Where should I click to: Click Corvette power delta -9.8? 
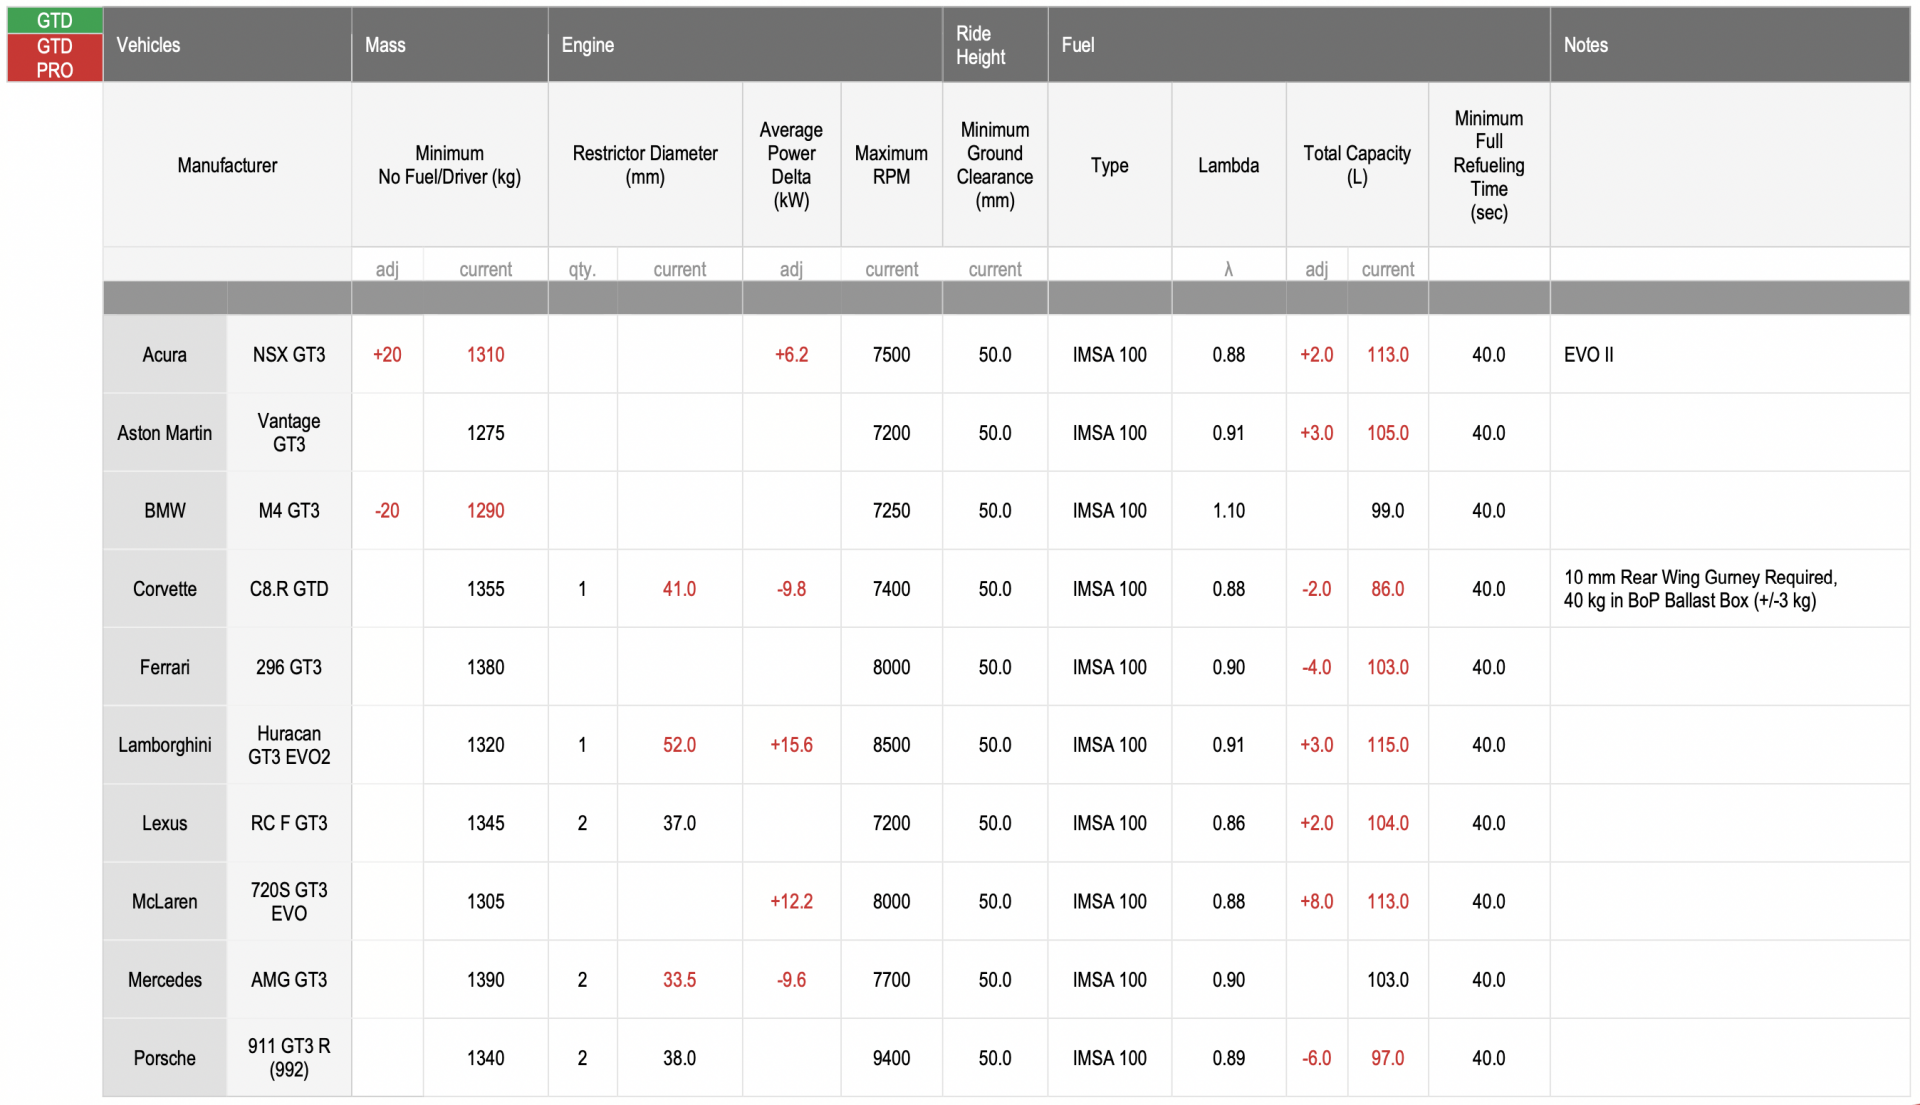click(791, 589)
